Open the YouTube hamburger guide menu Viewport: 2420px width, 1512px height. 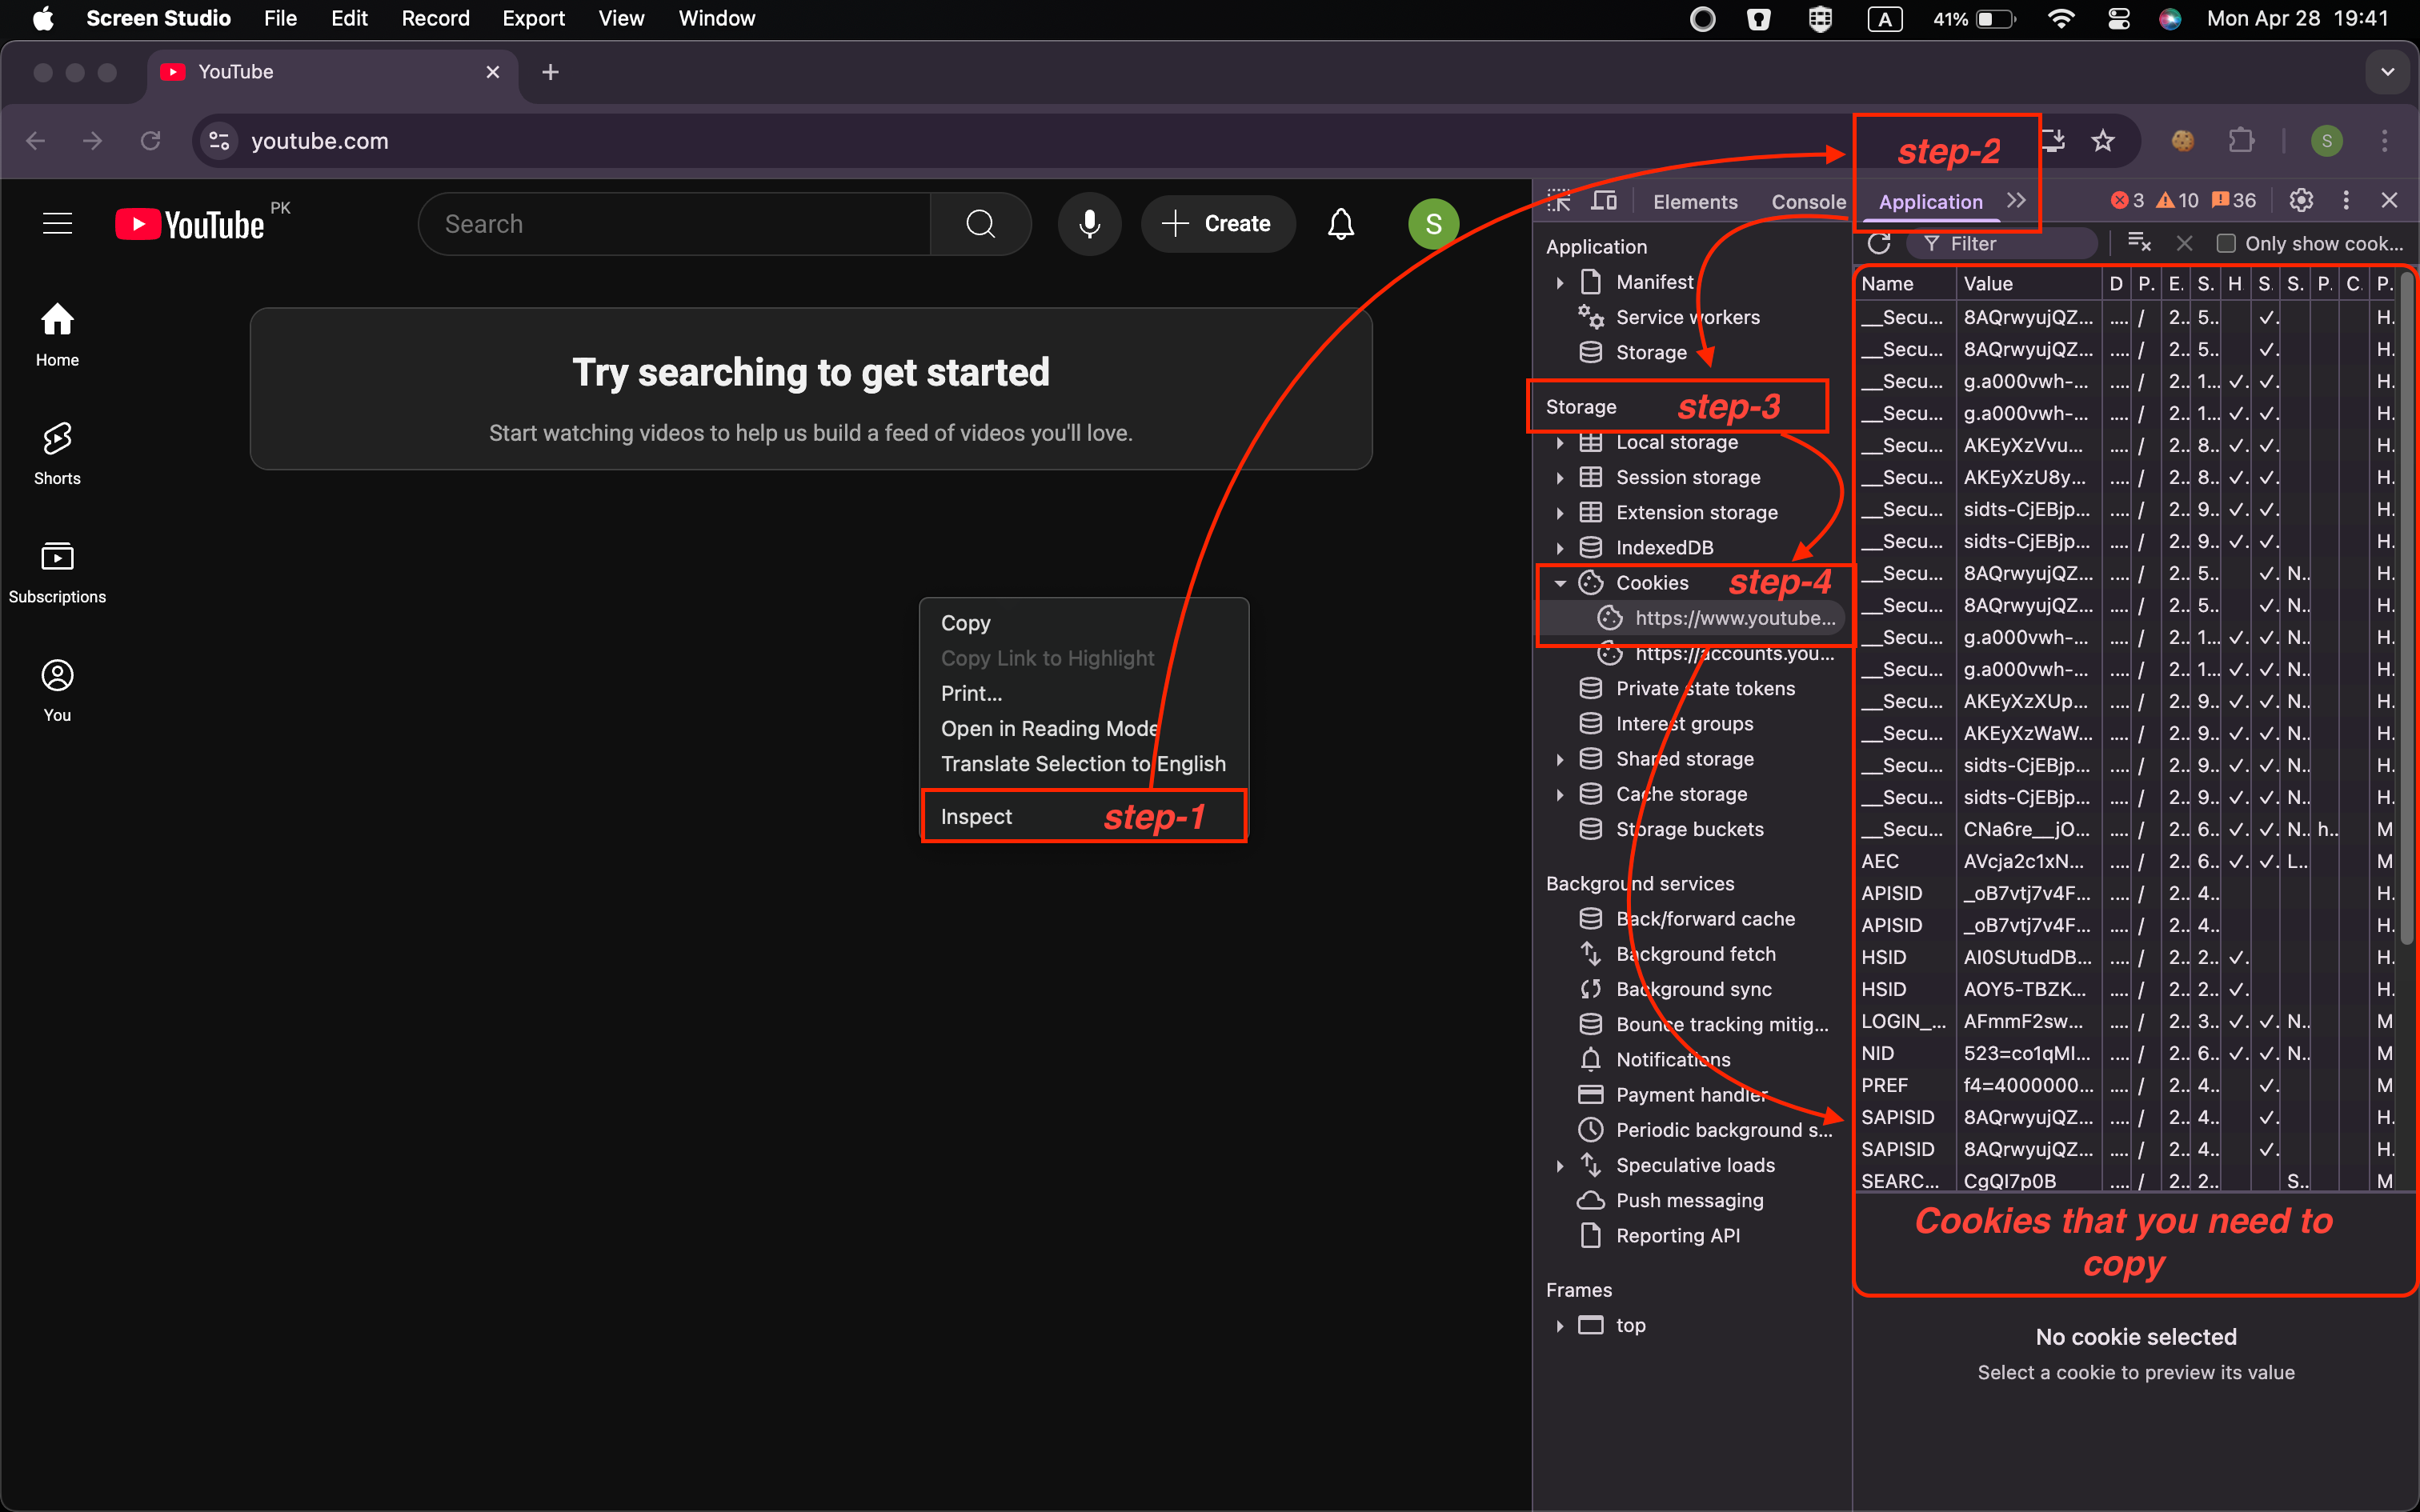(57, 224)
